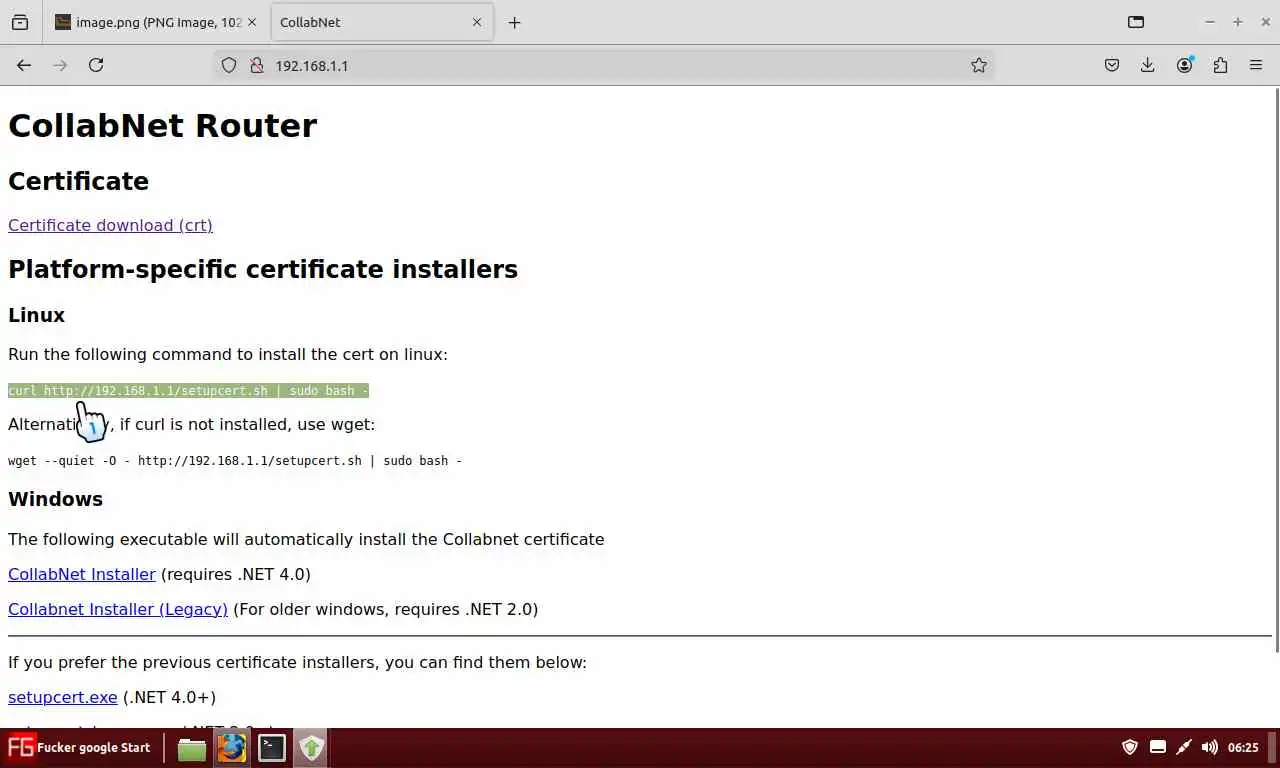Viewport: 1280px width, 768px height.
Task: Close the image.png tab
Action: point(251,22)
